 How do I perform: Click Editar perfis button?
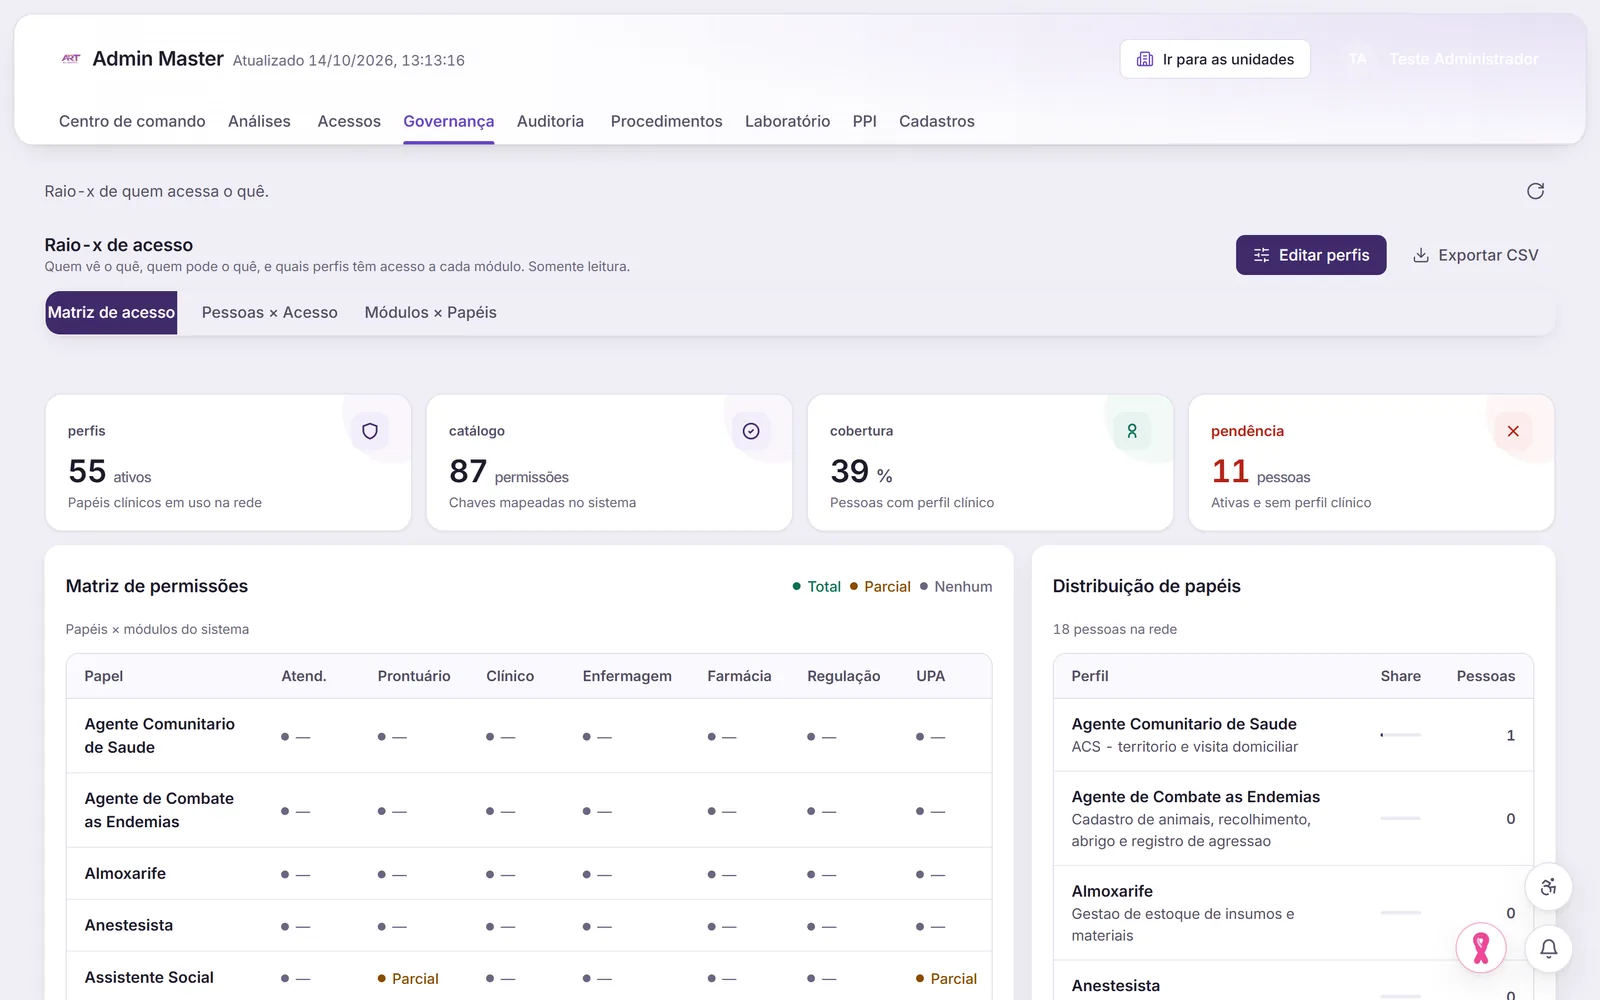click(x=1311, y=255)
